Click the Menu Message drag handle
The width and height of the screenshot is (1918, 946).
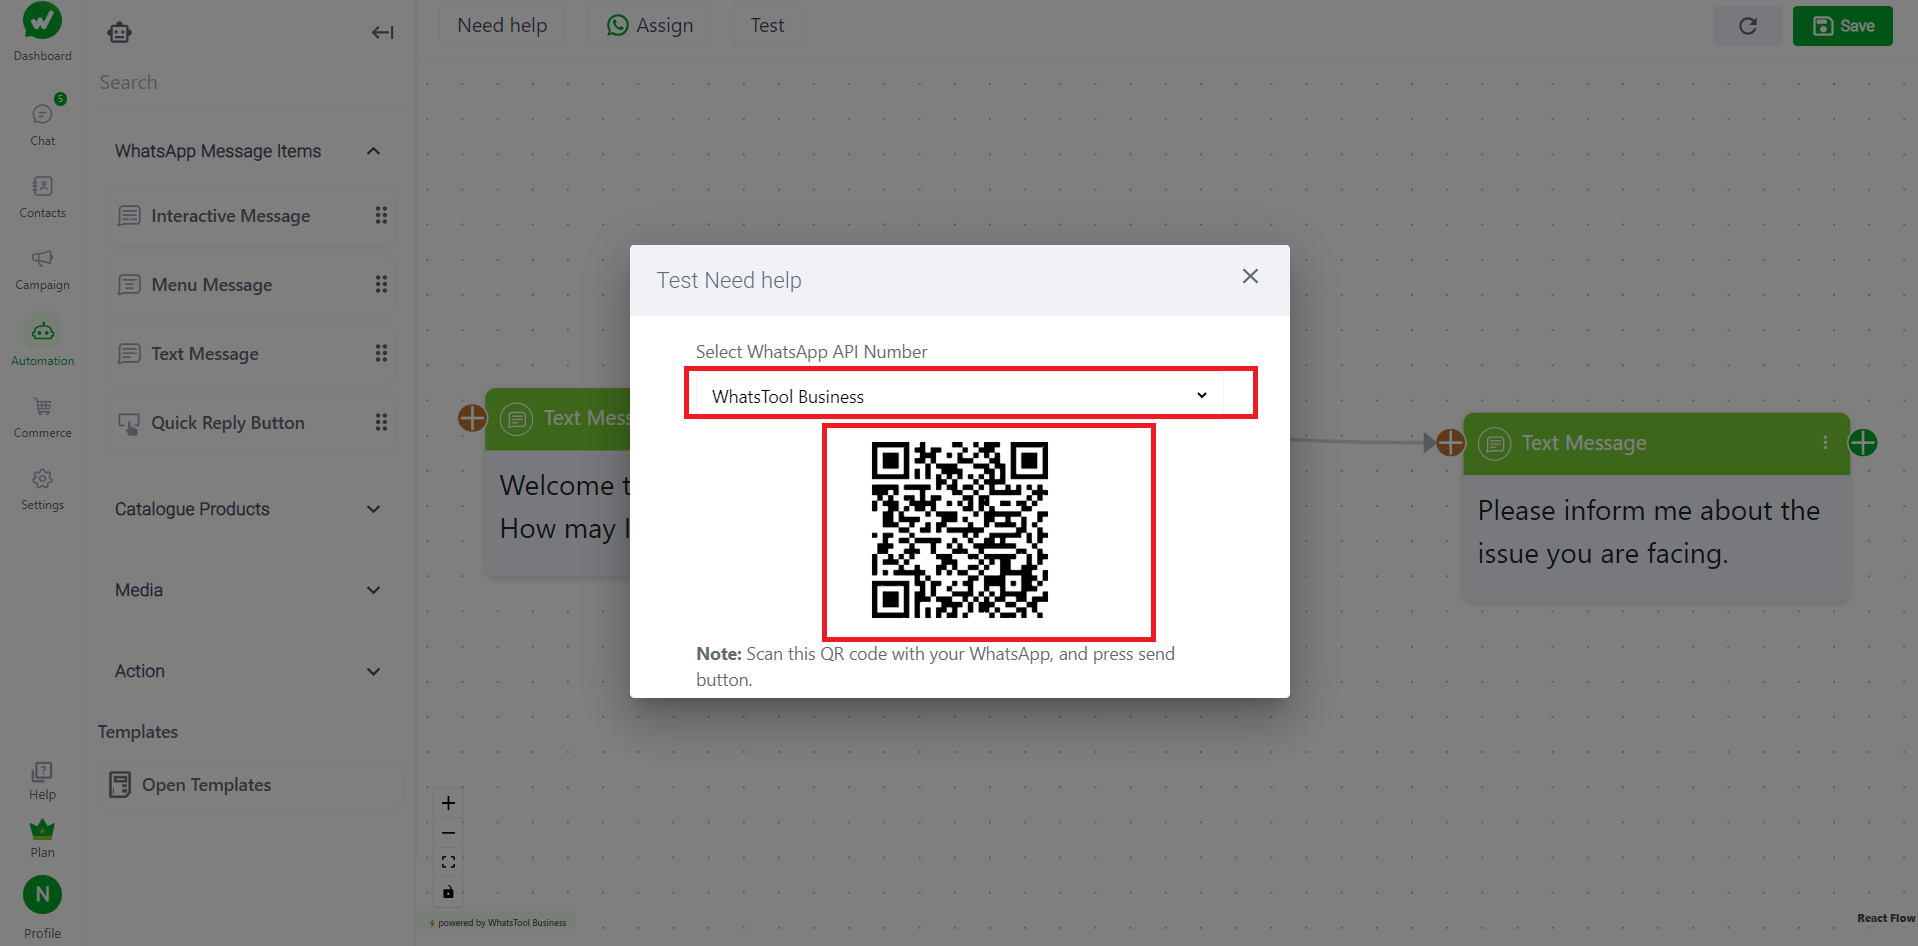[381, 285]
